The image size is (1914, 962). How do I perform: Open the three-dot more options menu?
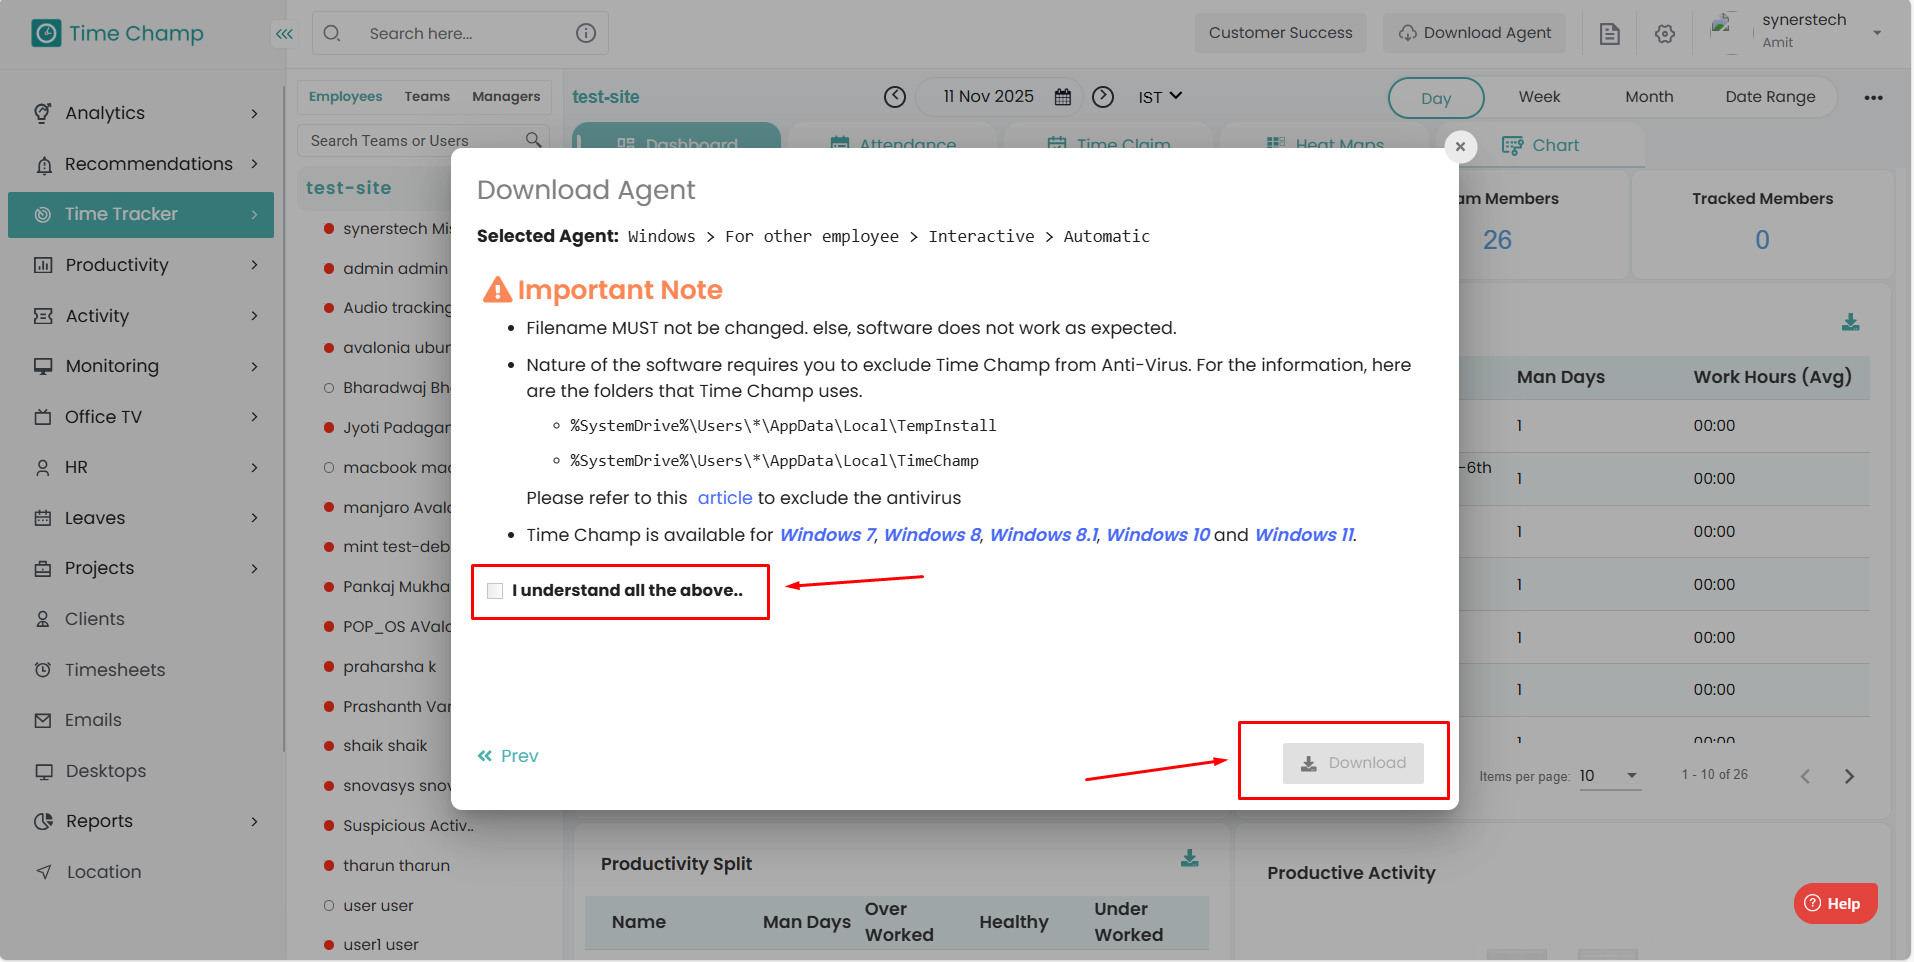[x=1874, y=98]
